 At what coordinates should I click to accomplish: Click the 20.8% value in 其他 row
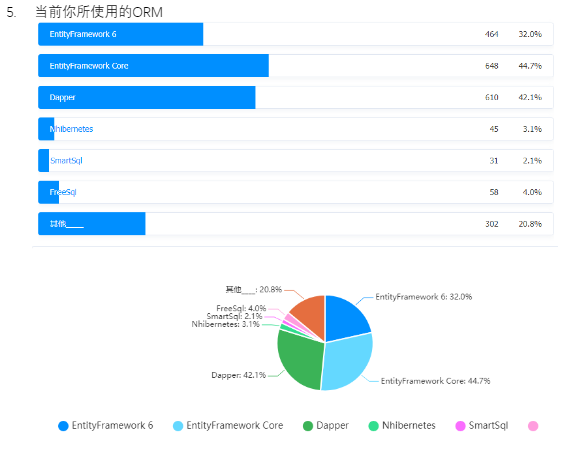(530, 224)
